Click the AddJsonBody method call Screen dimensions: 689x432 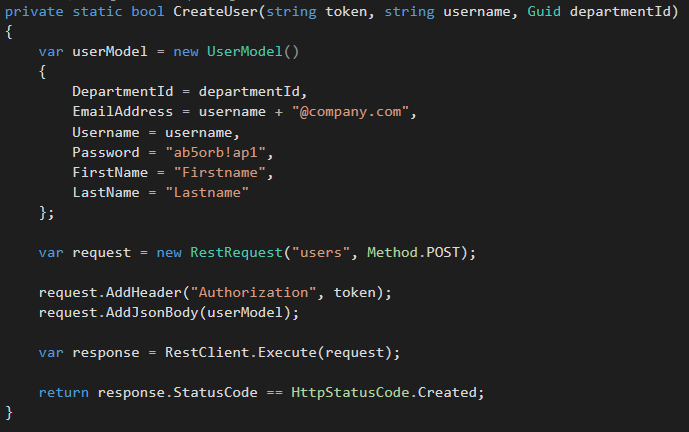(x=152, y=312)
